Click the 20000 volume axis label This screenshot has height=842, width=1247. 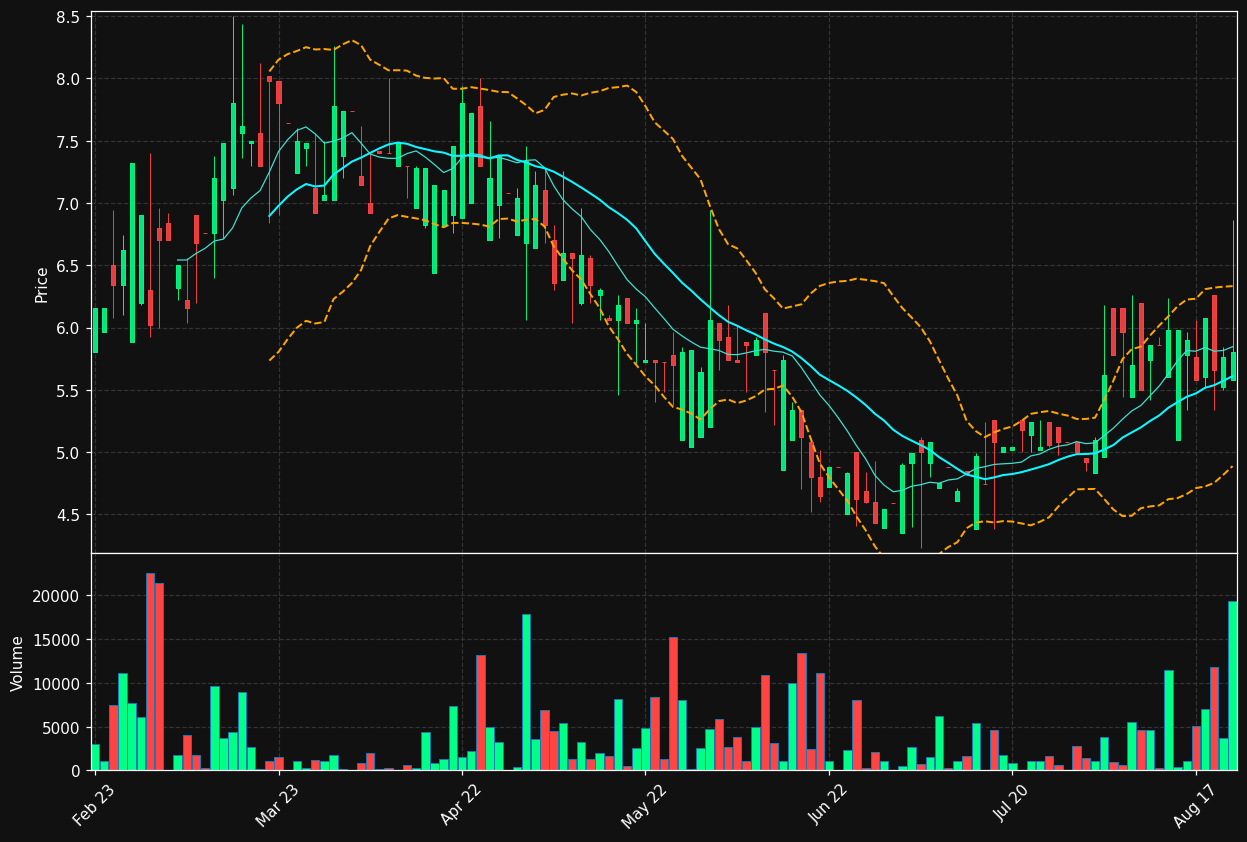click(x=59, y=596)
